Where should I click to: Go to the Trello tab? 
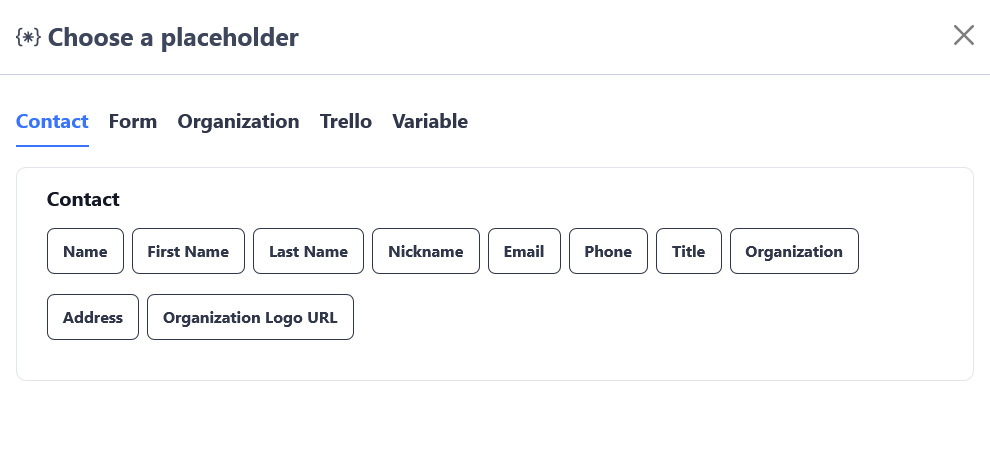coord(346,122)
